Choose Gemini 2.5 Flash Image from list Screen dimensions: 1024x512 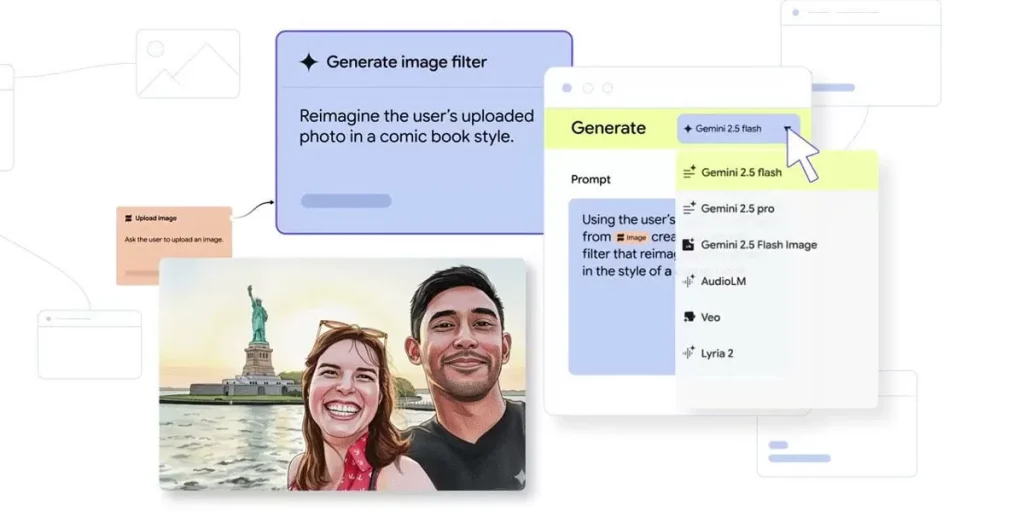pos(758,245)
